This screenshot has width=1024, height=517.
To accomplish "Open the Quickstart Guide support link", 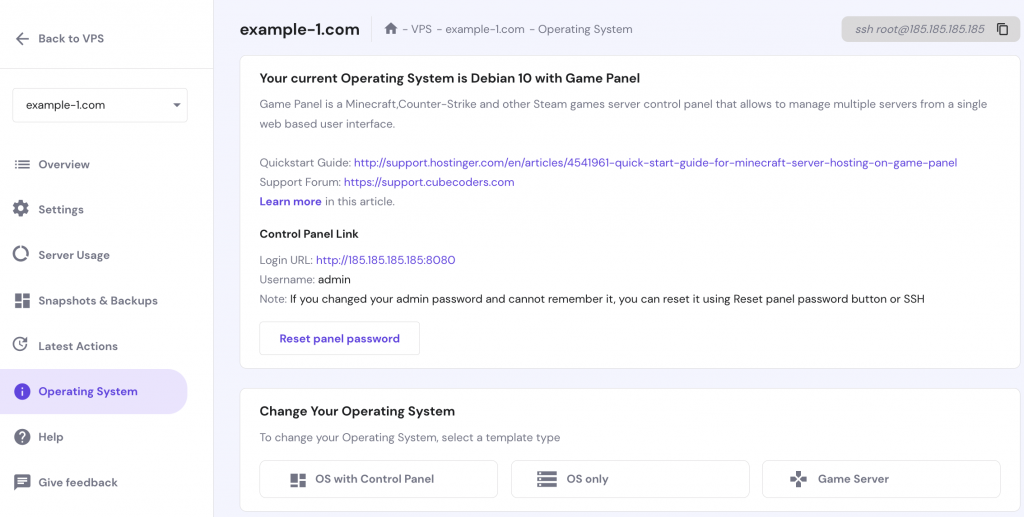I will [655, 163].
